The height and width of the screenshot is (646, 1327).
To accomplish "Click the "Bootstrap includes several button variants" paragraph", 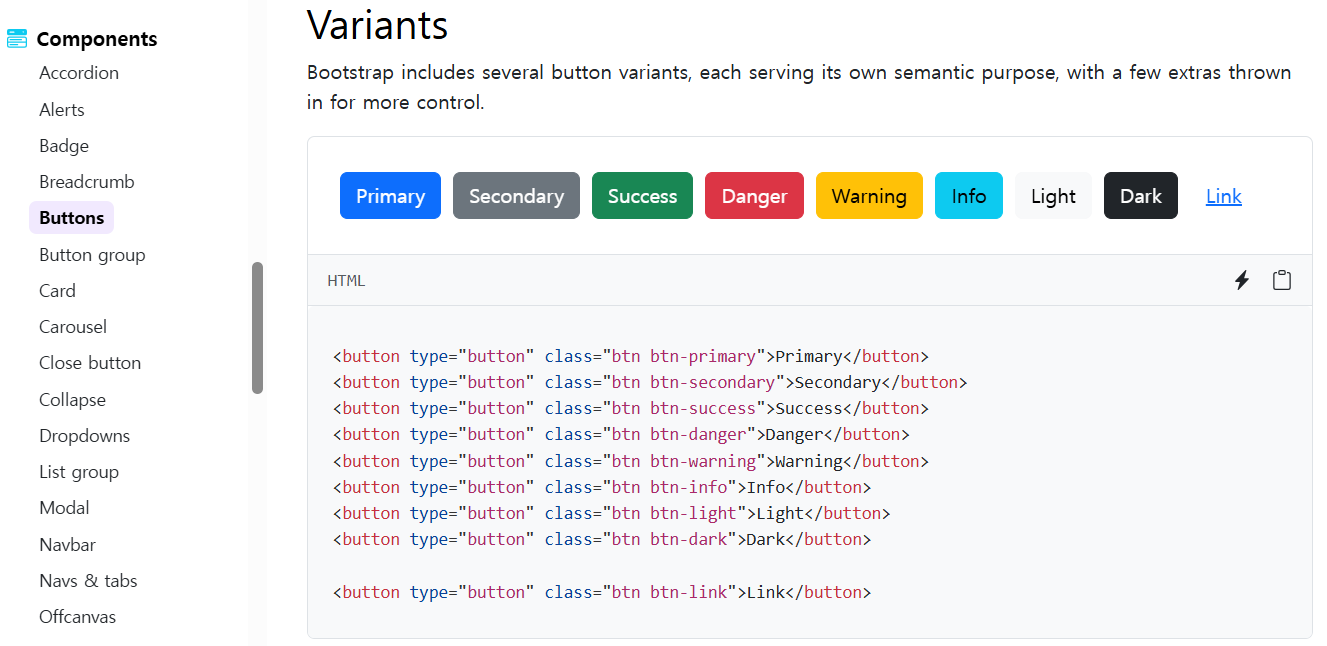I will [x=799, y=87].
